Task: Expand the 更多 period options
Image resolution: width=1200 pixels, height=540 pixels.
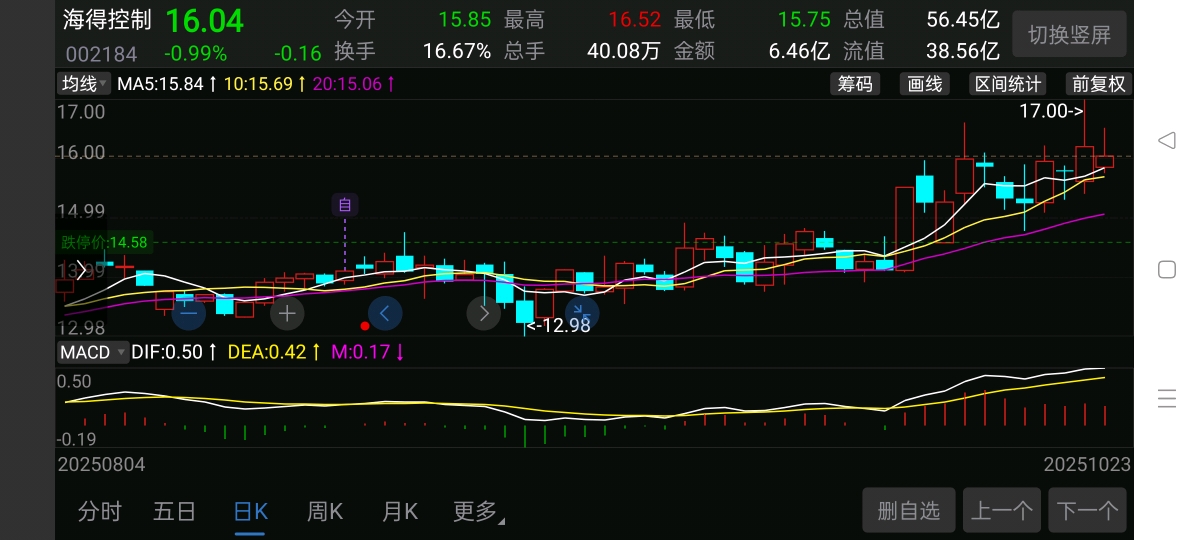Action: point(479,512)
